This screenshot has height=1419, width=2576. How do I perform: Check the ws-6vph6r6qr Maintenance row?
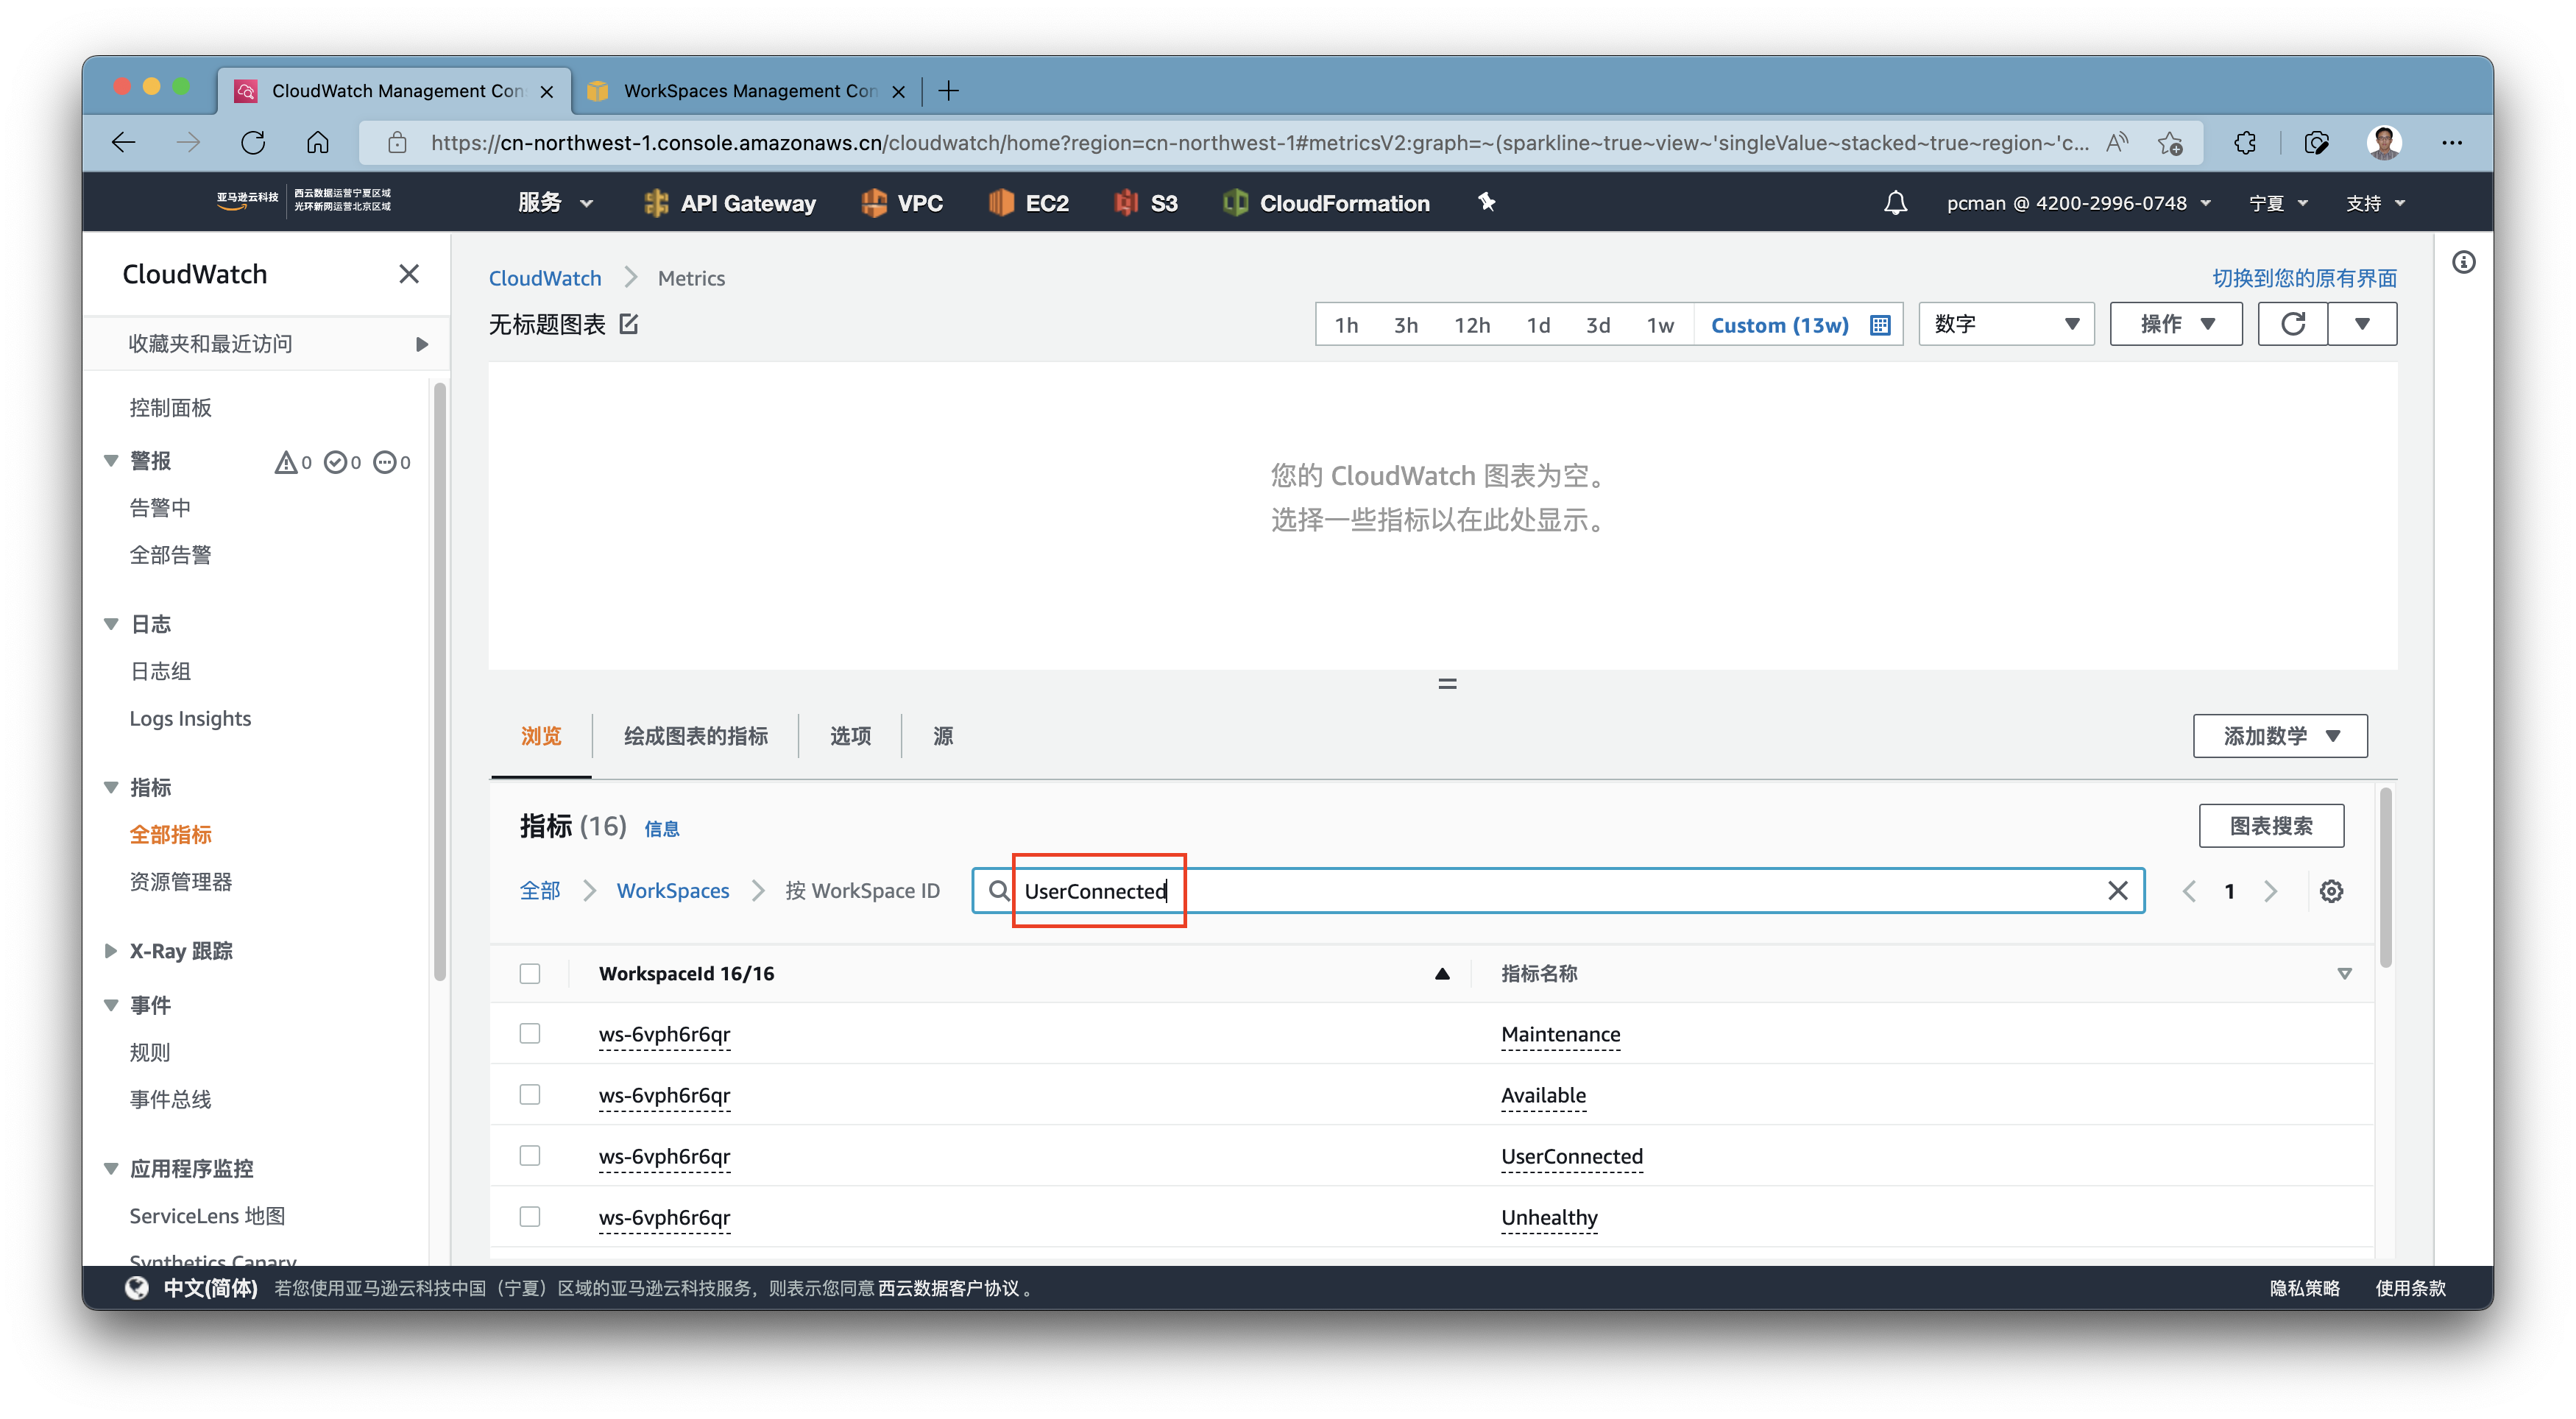click(530, 1033)
